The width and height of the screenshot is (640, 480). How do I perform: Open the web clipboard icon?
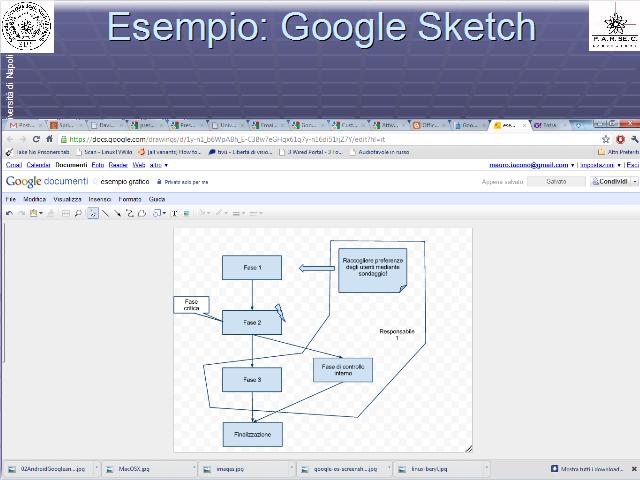(33, 213)
